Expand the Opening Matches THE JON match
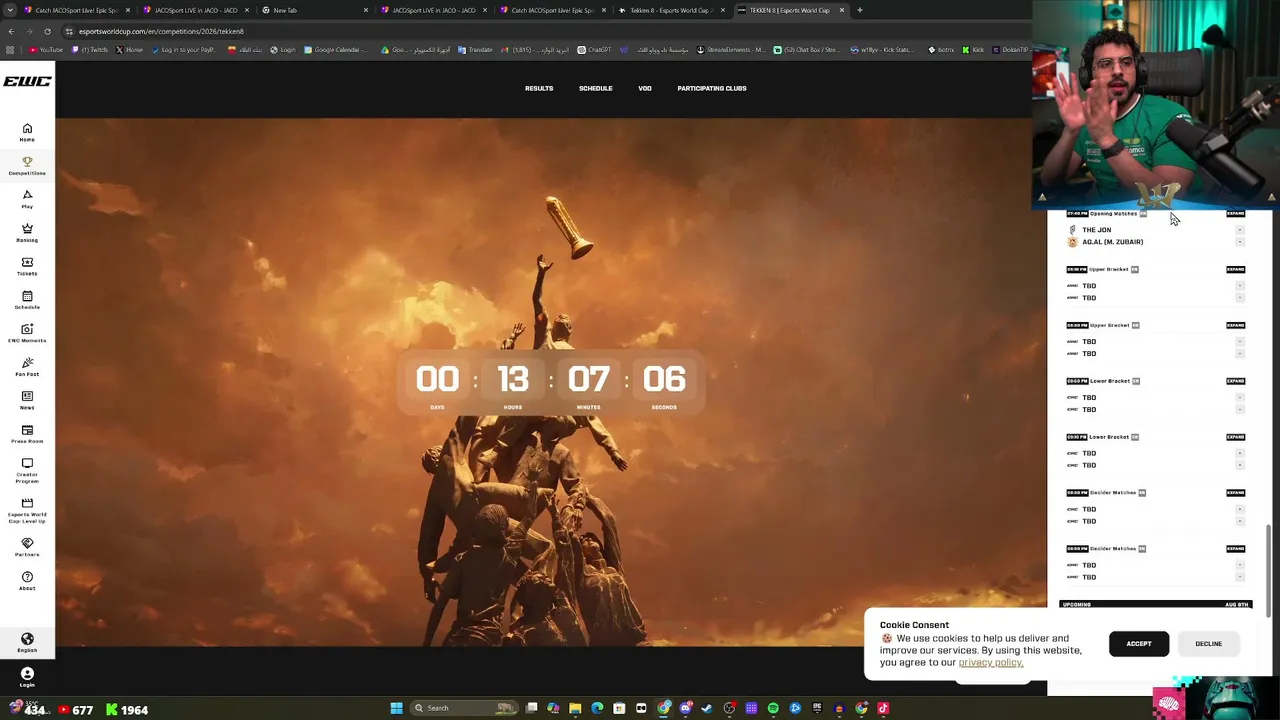The height and width of the screenshot is (720, 1280). pos(1236,213)
